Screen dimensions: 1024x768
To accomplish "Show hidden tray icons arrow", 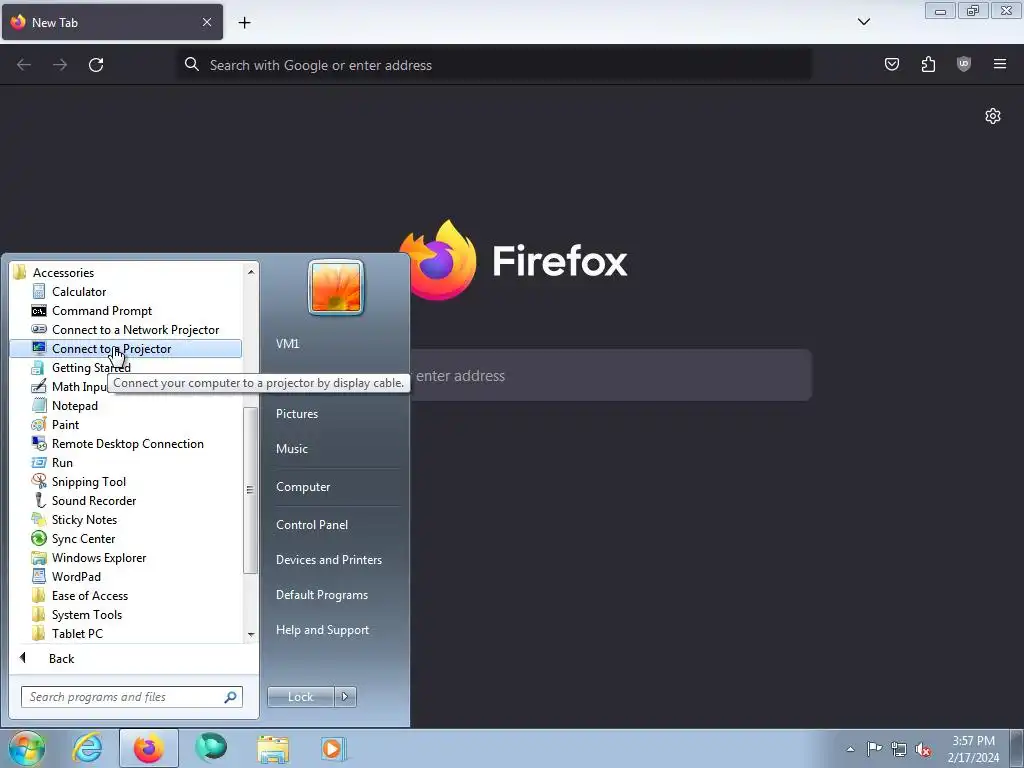I will point(850,749).
